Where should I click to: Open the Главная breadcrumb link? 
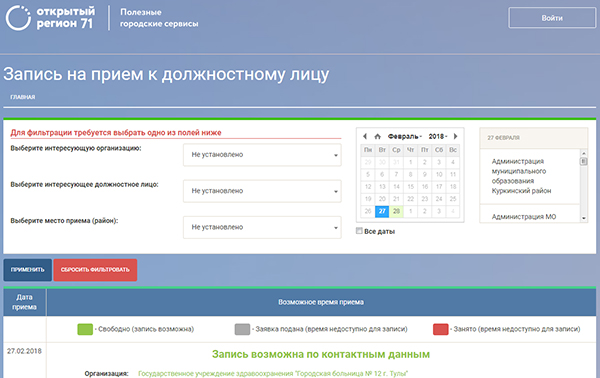pos(23,97)
